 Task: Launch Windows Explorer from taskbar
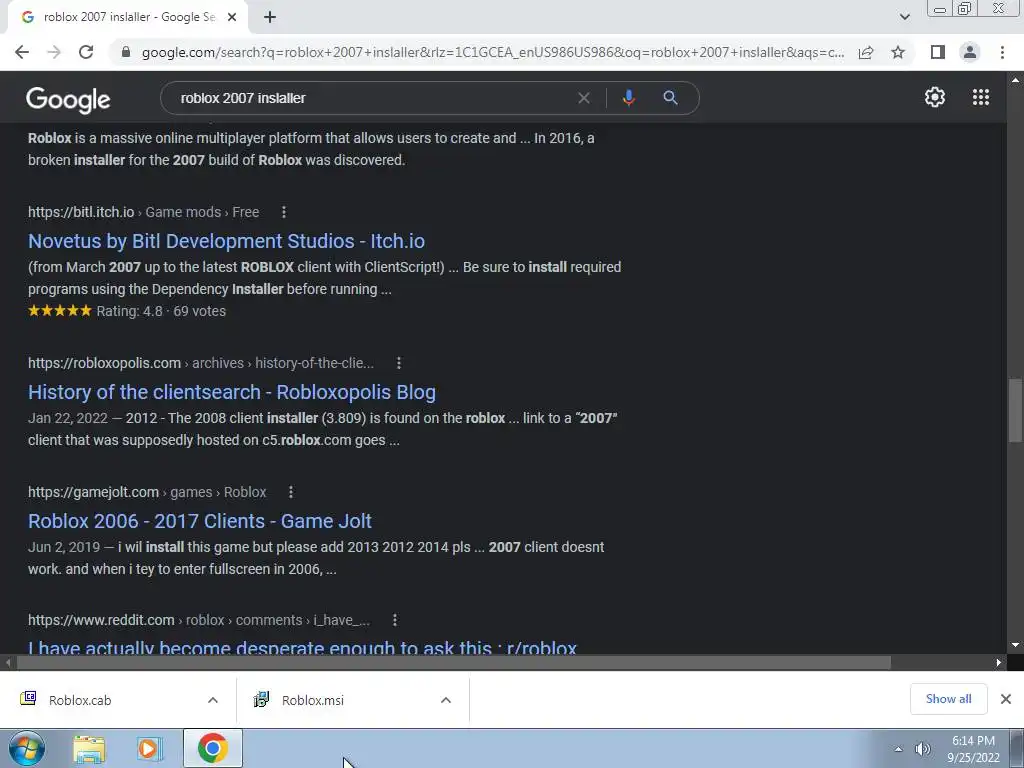point(89,748)
